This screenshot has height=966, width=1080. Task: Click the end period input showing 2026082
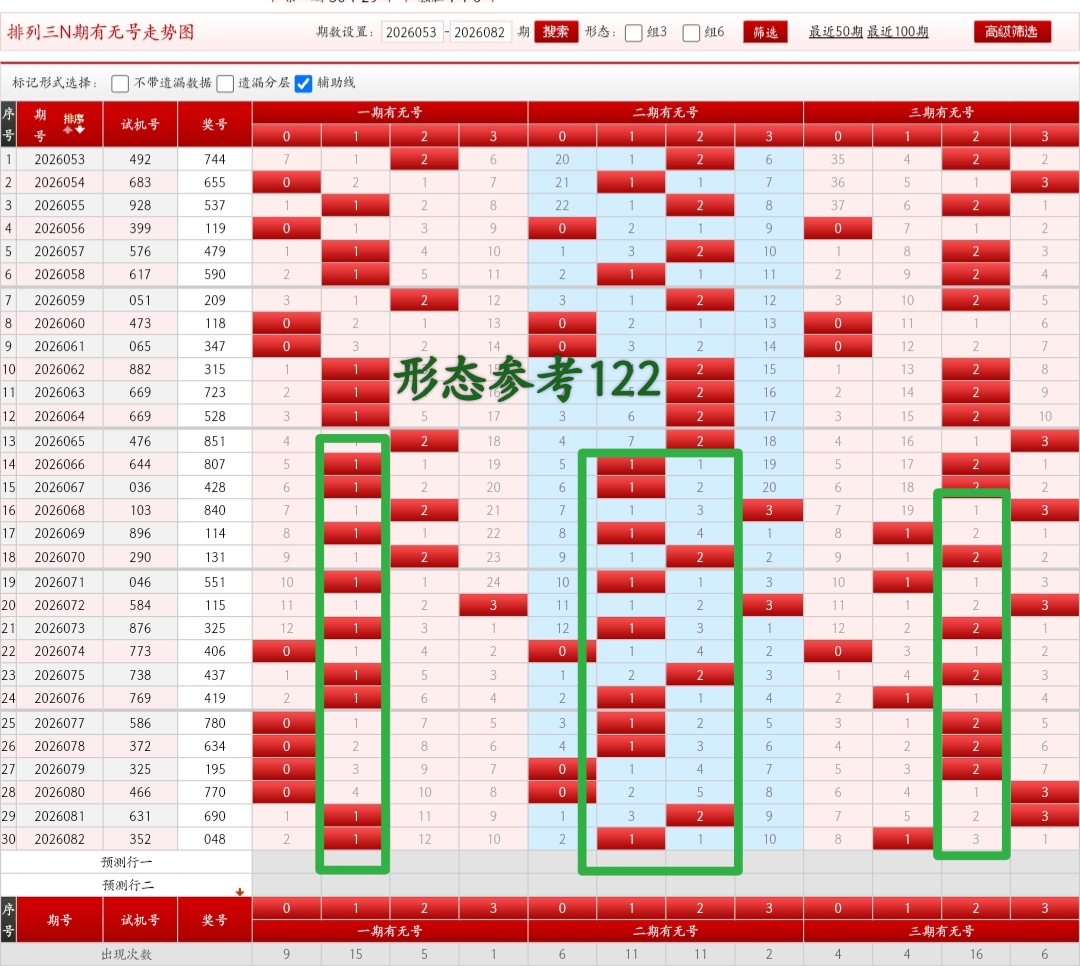tap(479, 31)
